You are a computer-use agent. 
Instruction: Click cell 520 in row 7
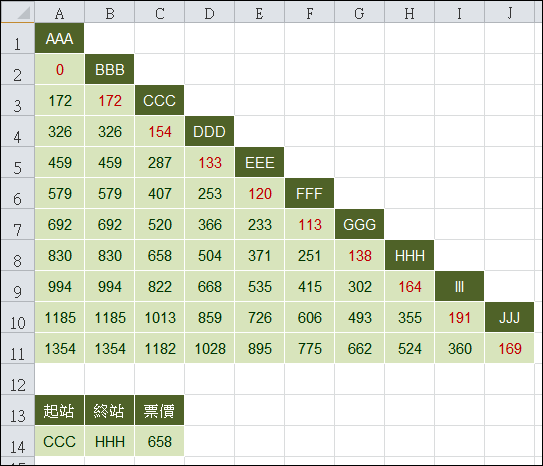pos(160,224)
